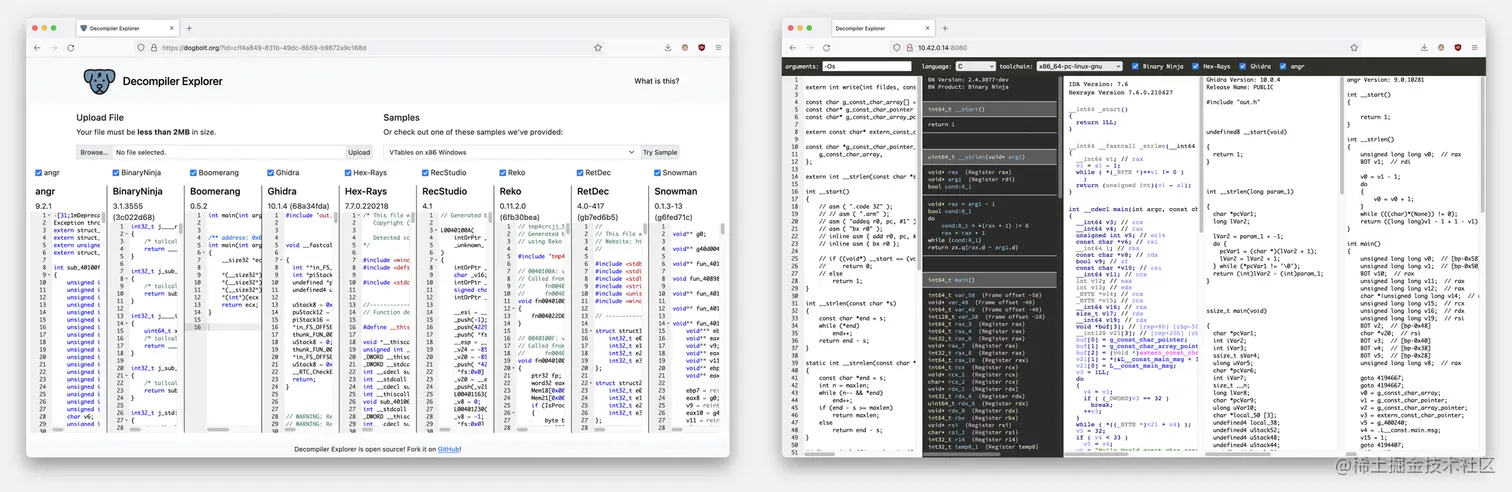Toggle the Hex-Rays checkbox on dogbolt.org
The height and width of the screenshot is (492, 1512).
[x=347, y=173]
